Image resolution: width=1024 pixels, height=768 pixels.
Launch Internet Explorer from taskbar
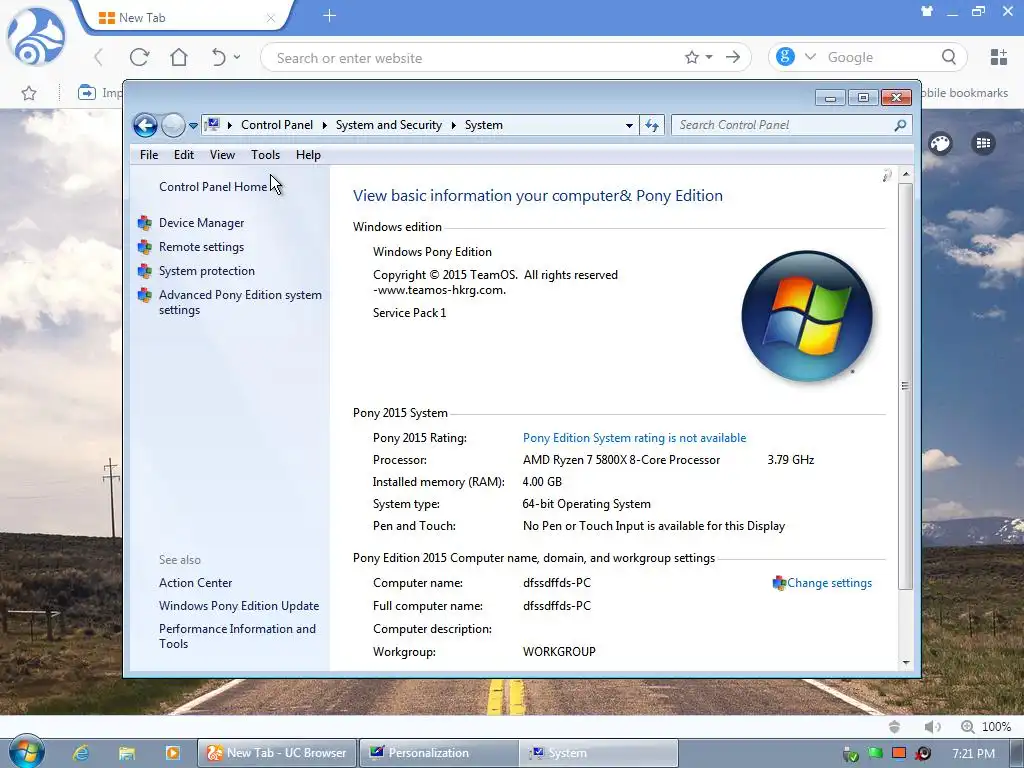(x=80, y=753)
